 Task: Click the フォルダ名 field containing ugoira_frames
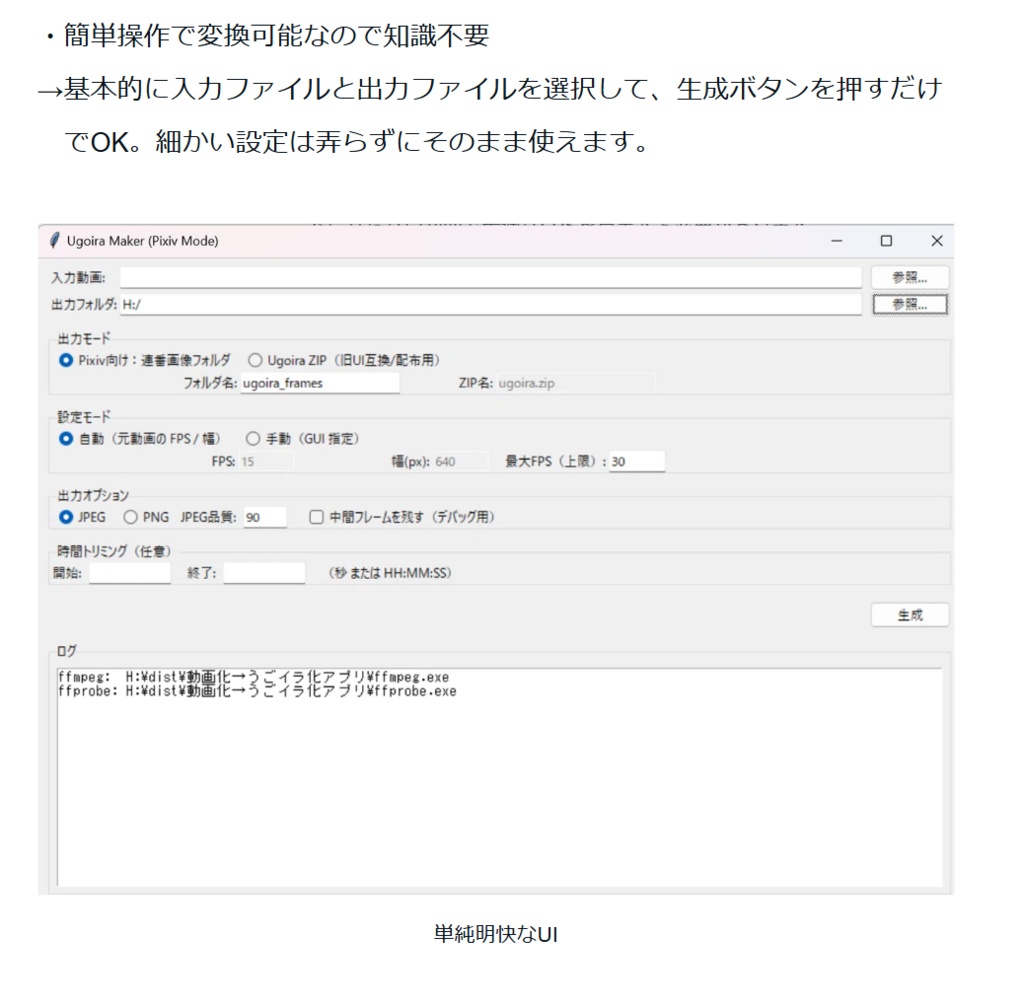coord(320,383)
